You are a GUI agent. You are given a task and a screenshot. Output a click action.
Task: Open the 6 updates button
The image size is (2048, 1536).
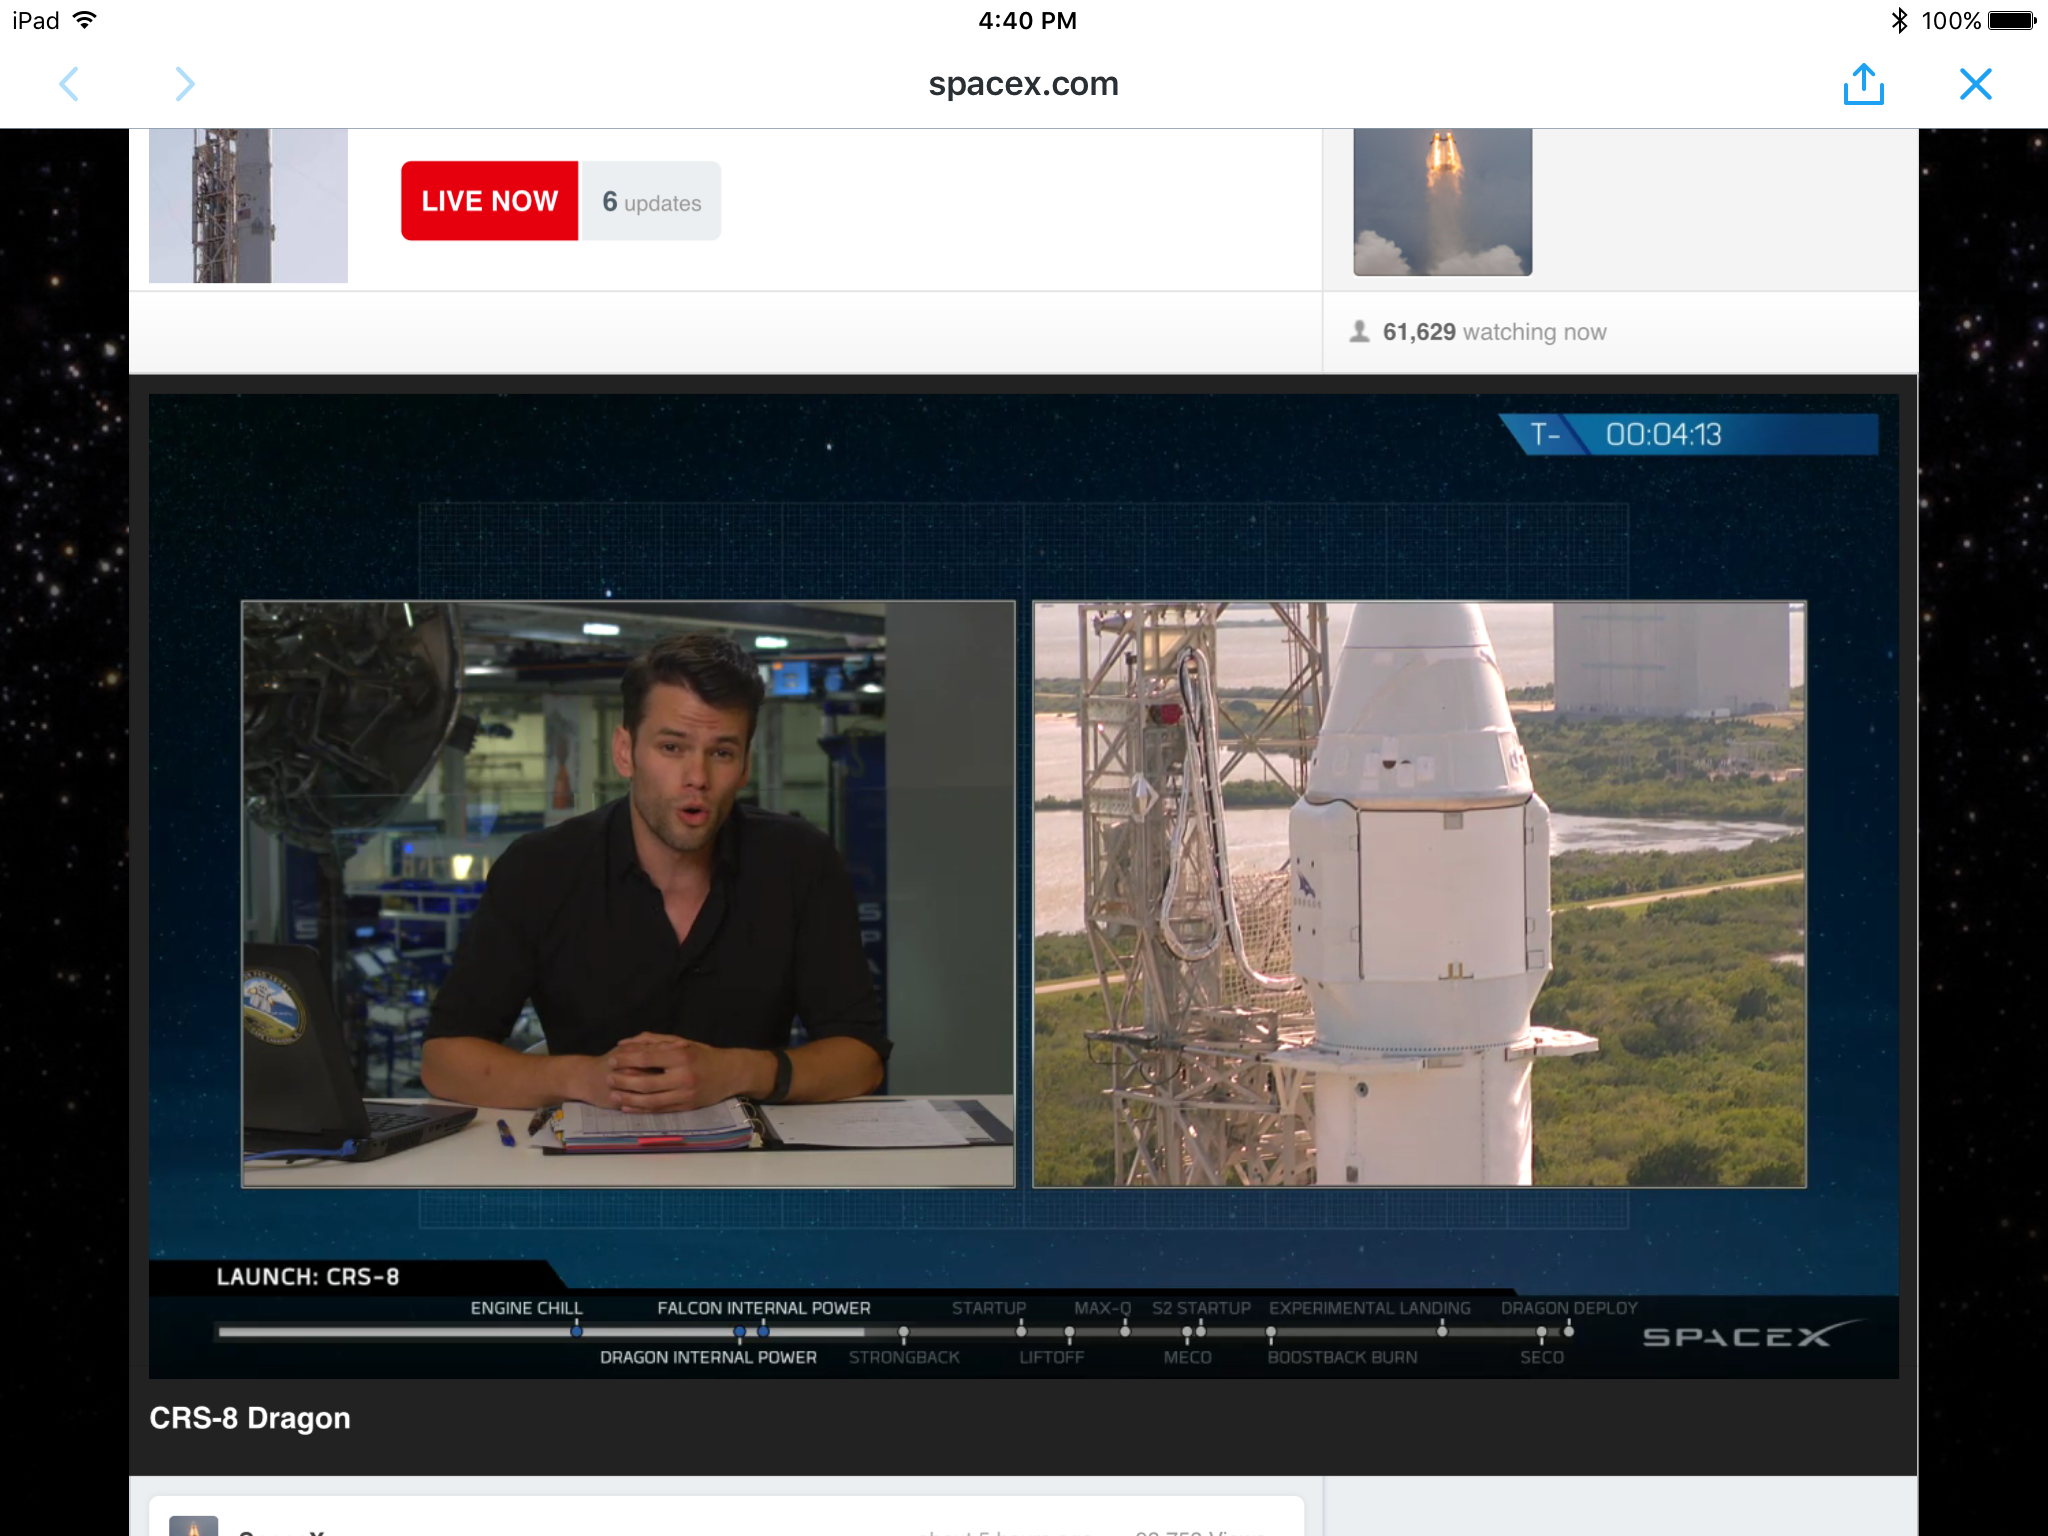[651, 201]
